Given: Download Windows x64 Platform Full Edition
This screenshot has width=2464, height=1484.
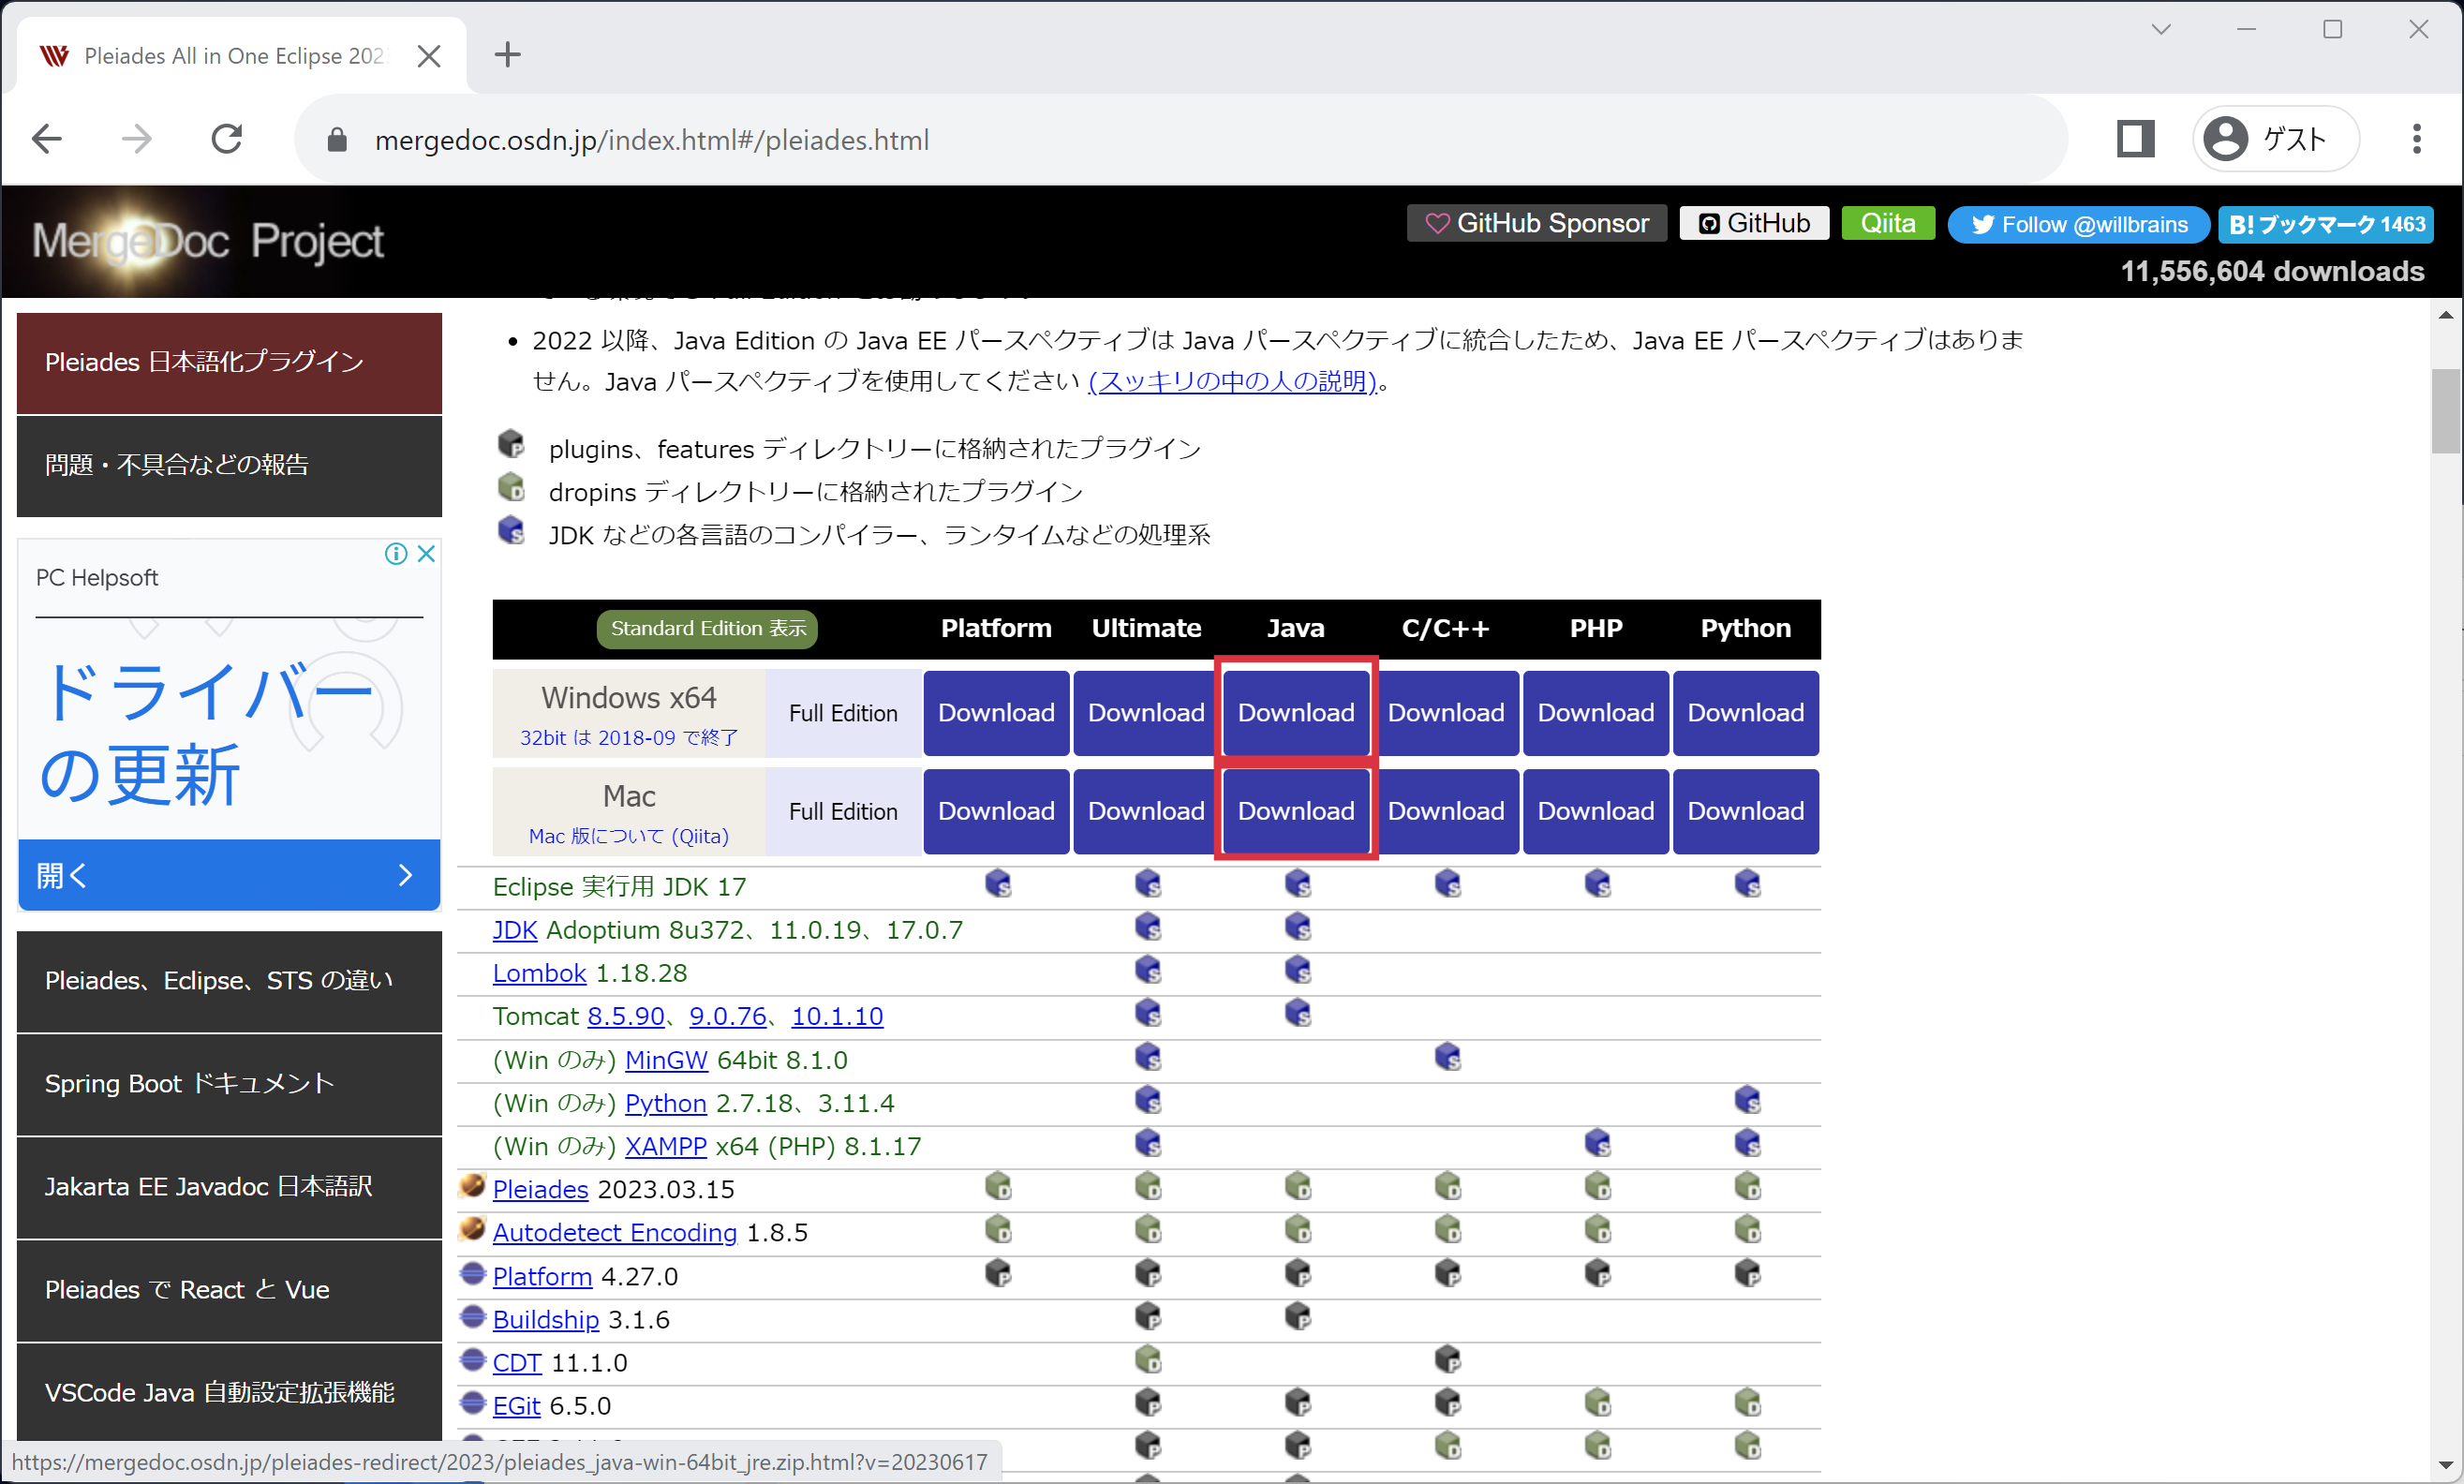Looking at the screenshot, I should (x=996, y=713).
